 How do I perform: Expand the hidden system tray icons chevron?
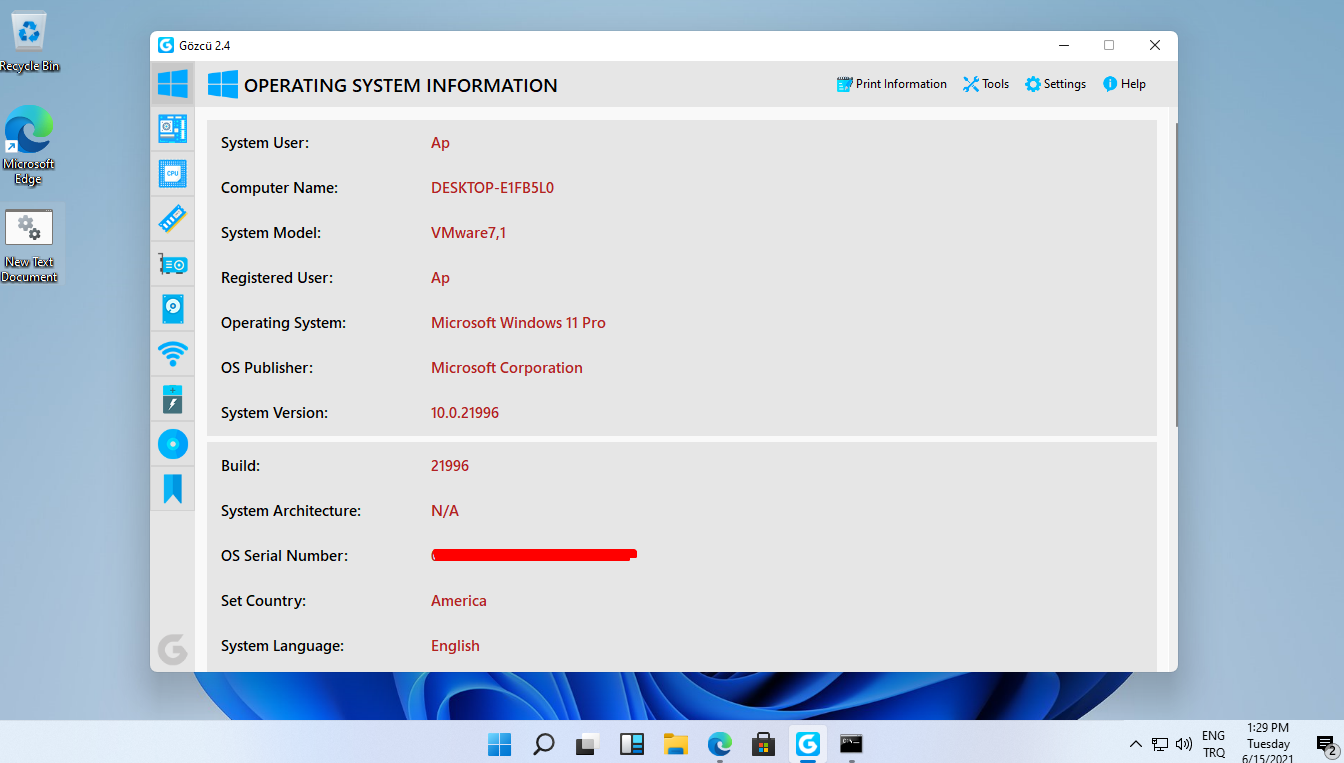click(x=1136, y=744)
